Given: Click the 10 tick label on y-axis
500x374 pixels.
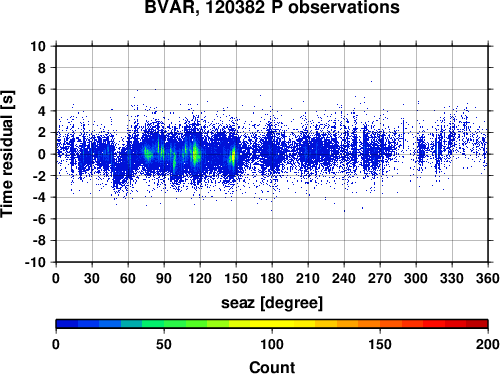Looking at the screenshot, I should tap(38, 46).
